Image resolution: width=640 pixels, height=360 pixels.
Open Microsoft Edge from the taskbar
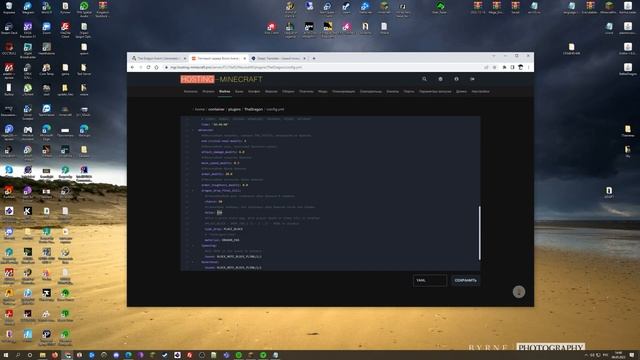pyautogui.click(x=128, y=355)
